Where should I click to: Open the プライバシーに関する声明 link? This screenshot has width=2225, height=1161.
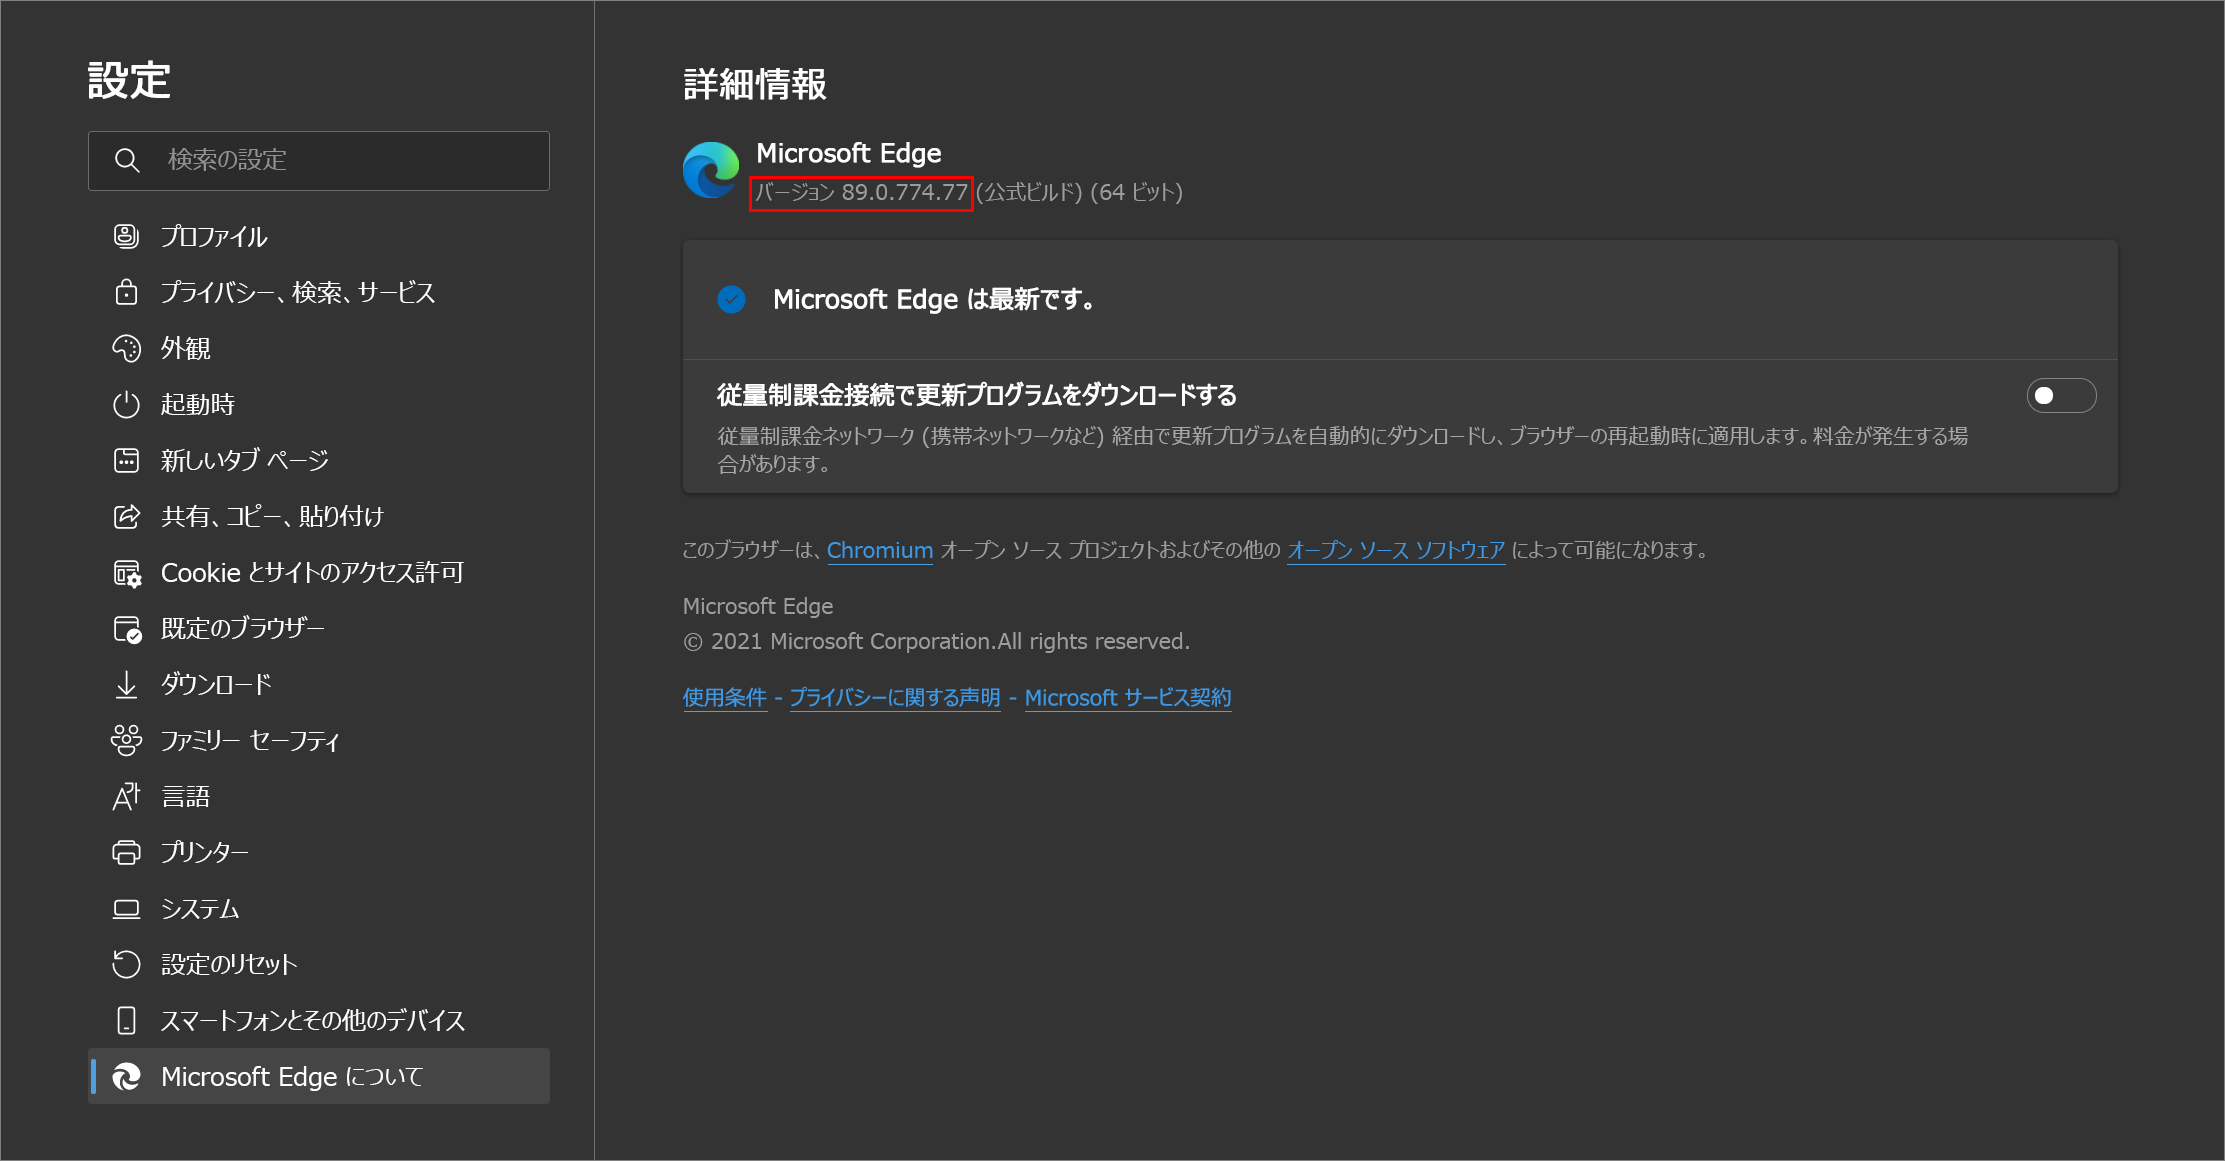(x=895, y=697)
